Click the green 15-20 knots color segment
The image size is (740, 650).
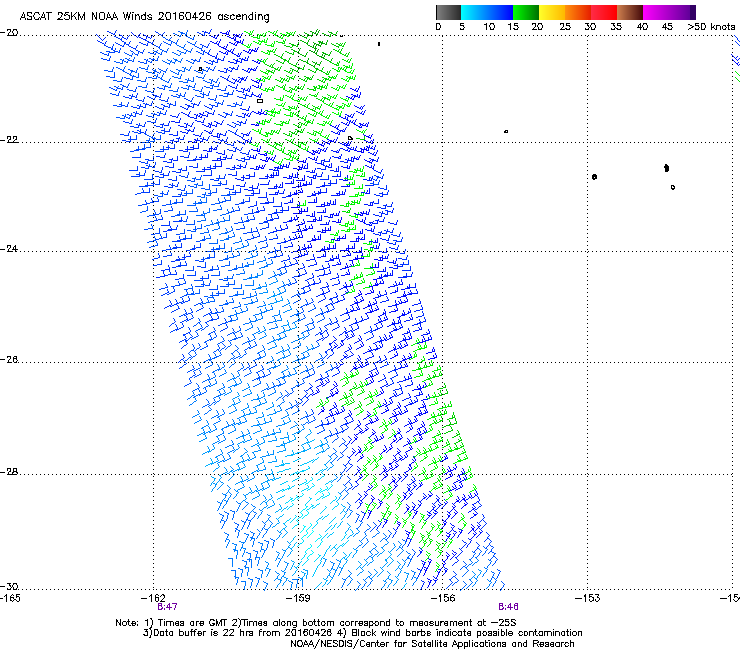[526, 12]
